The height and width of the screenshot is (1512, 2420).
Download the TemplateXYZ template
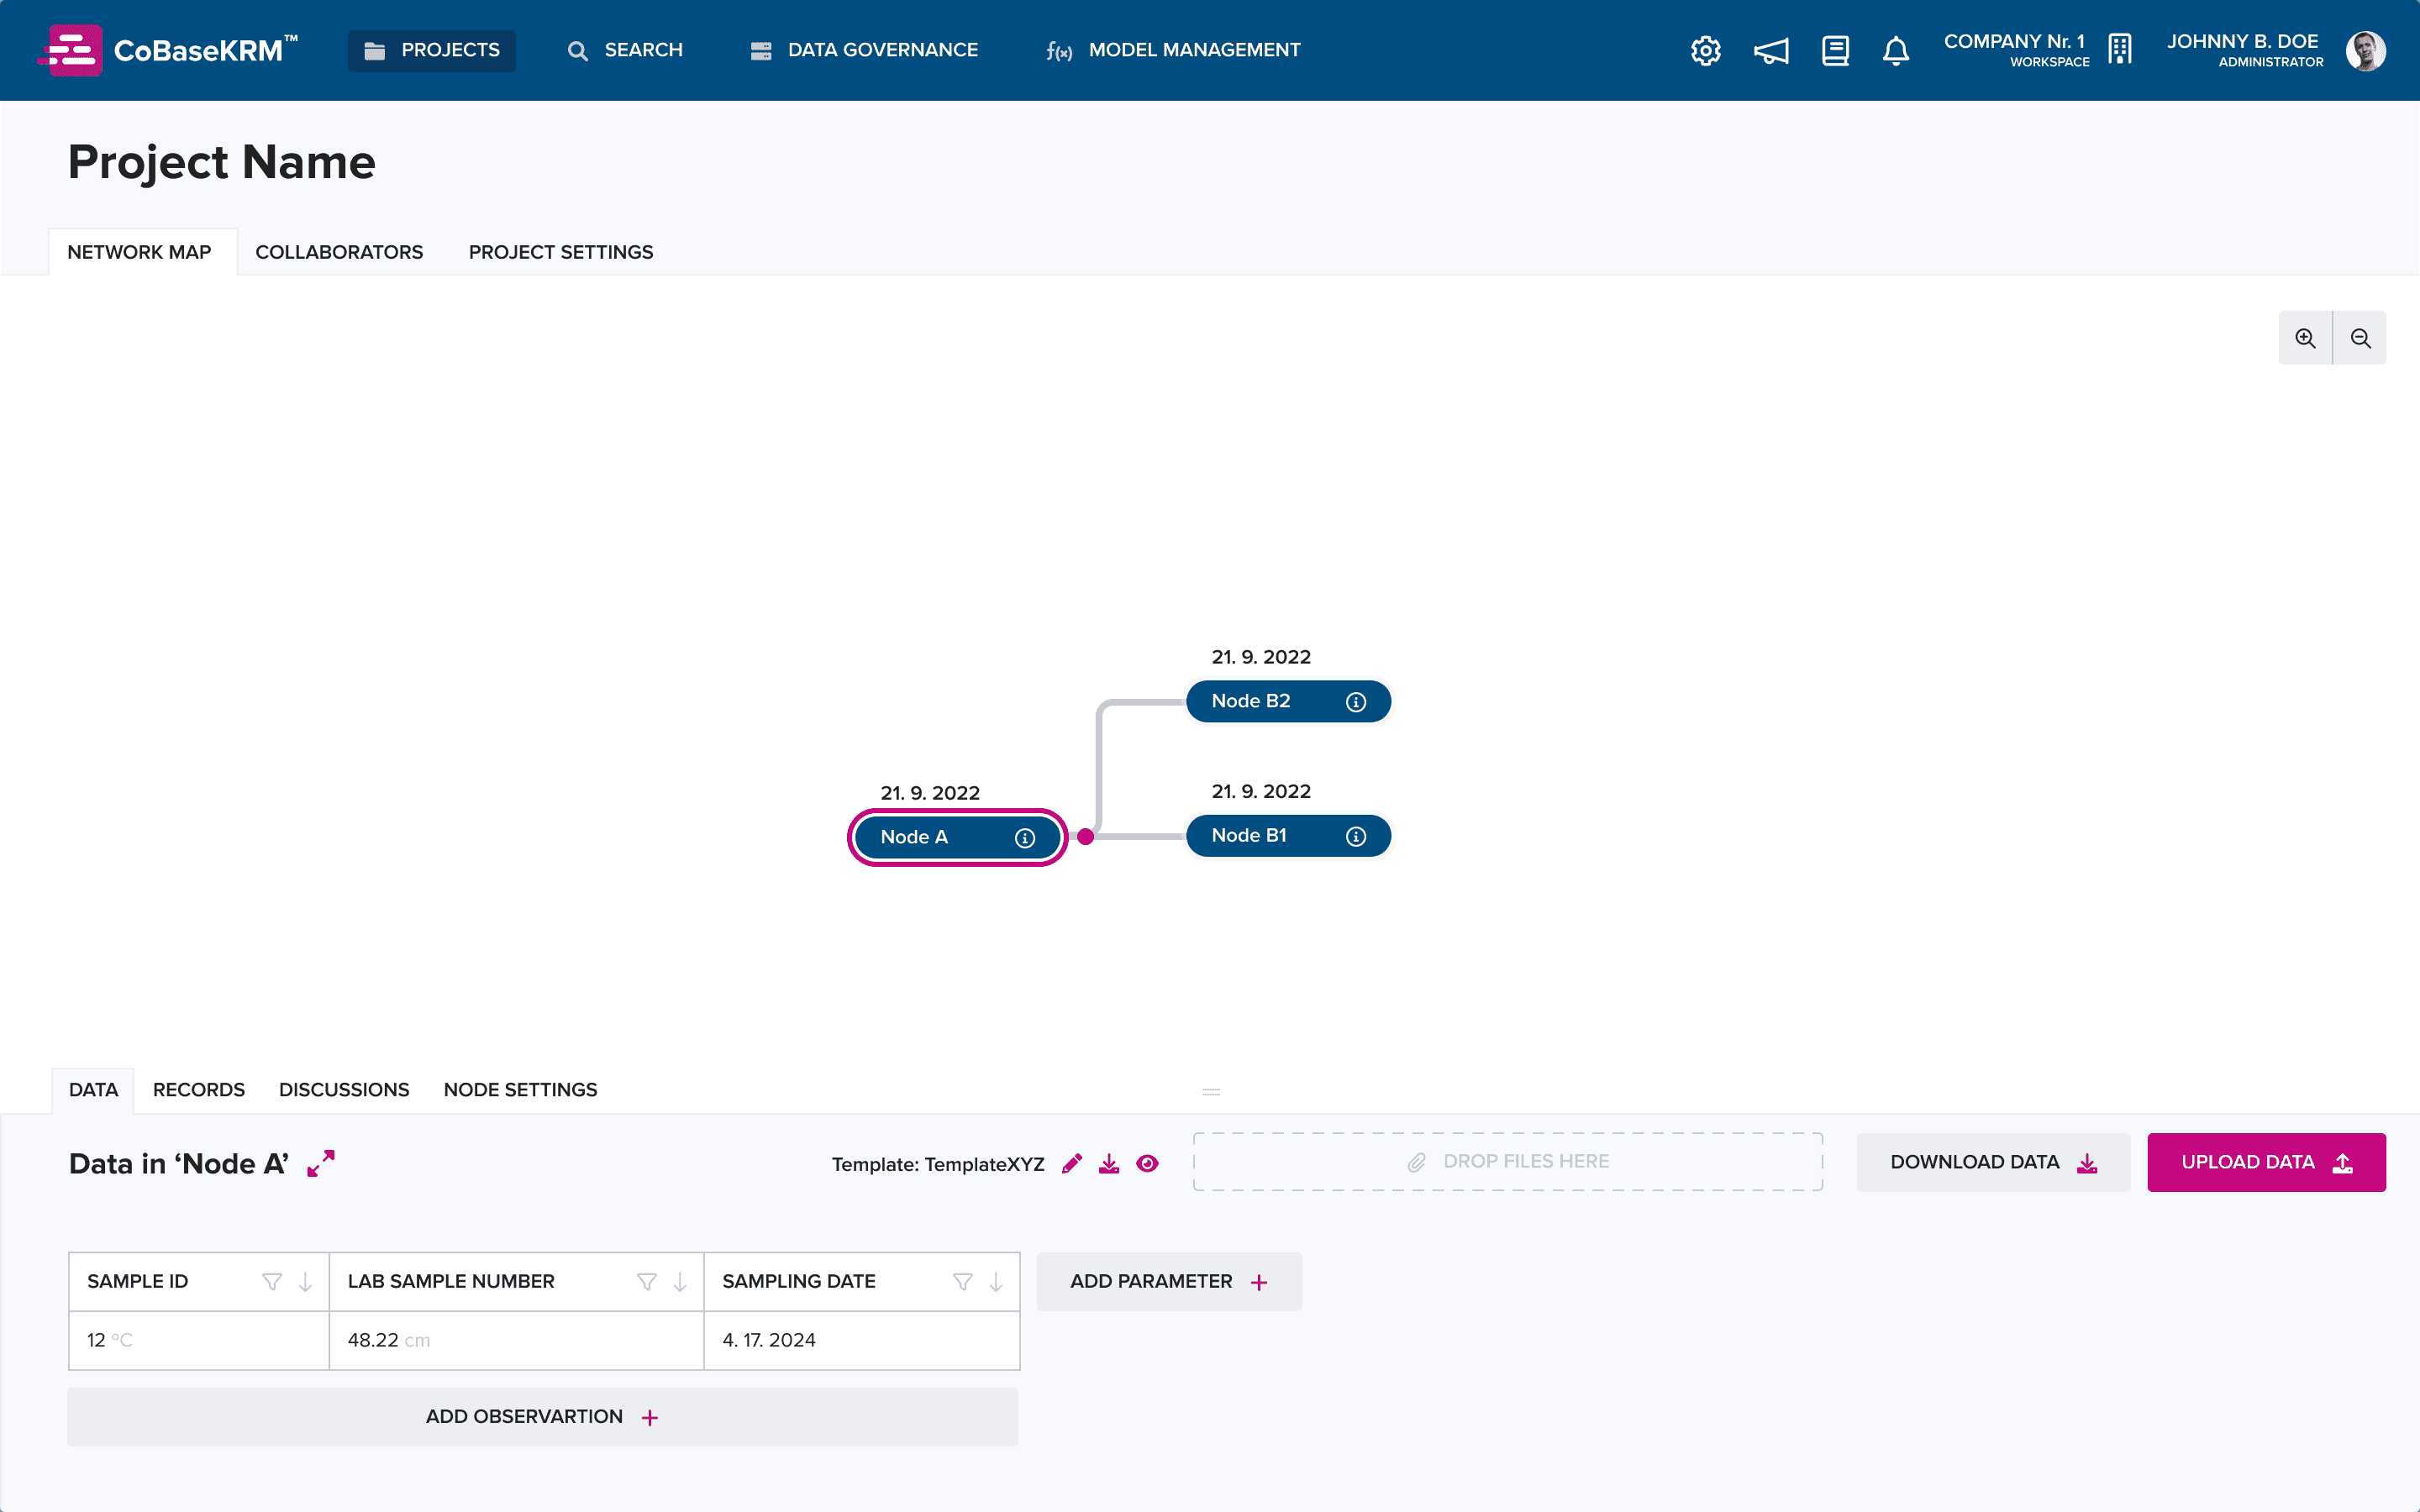click(1109, 1163)
